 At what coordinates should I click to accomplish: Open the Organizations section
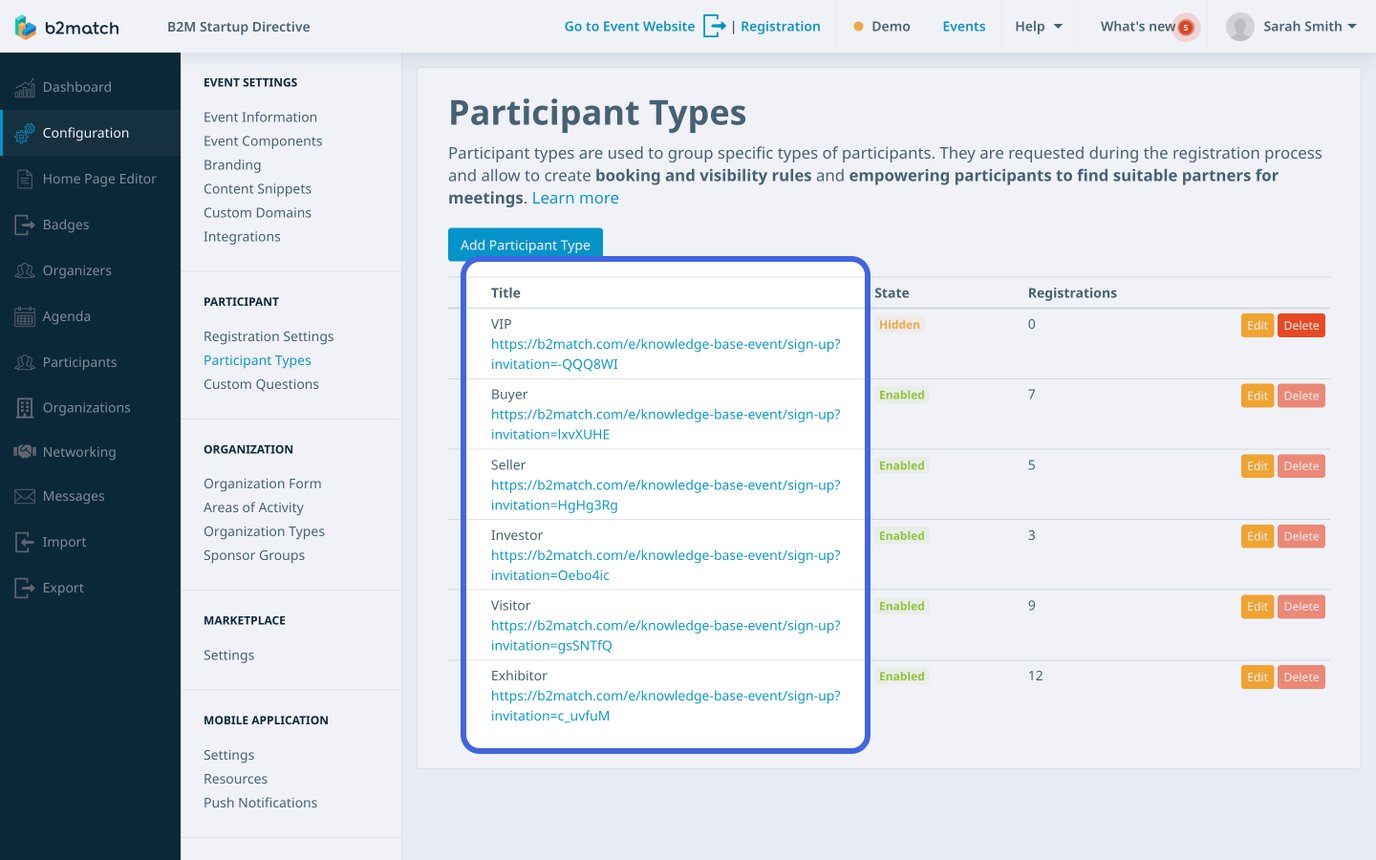click(85, 407)
